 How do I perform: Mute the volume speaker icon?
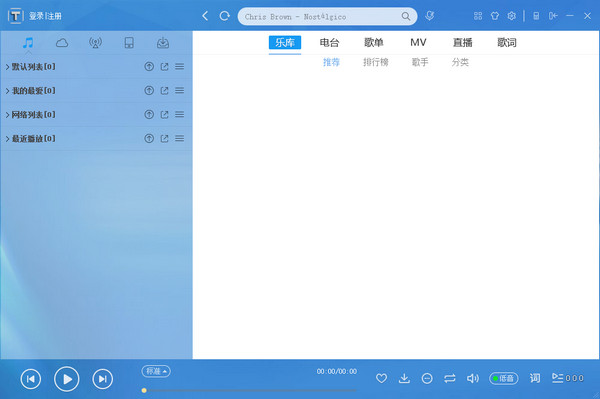(x=473, y=378)
